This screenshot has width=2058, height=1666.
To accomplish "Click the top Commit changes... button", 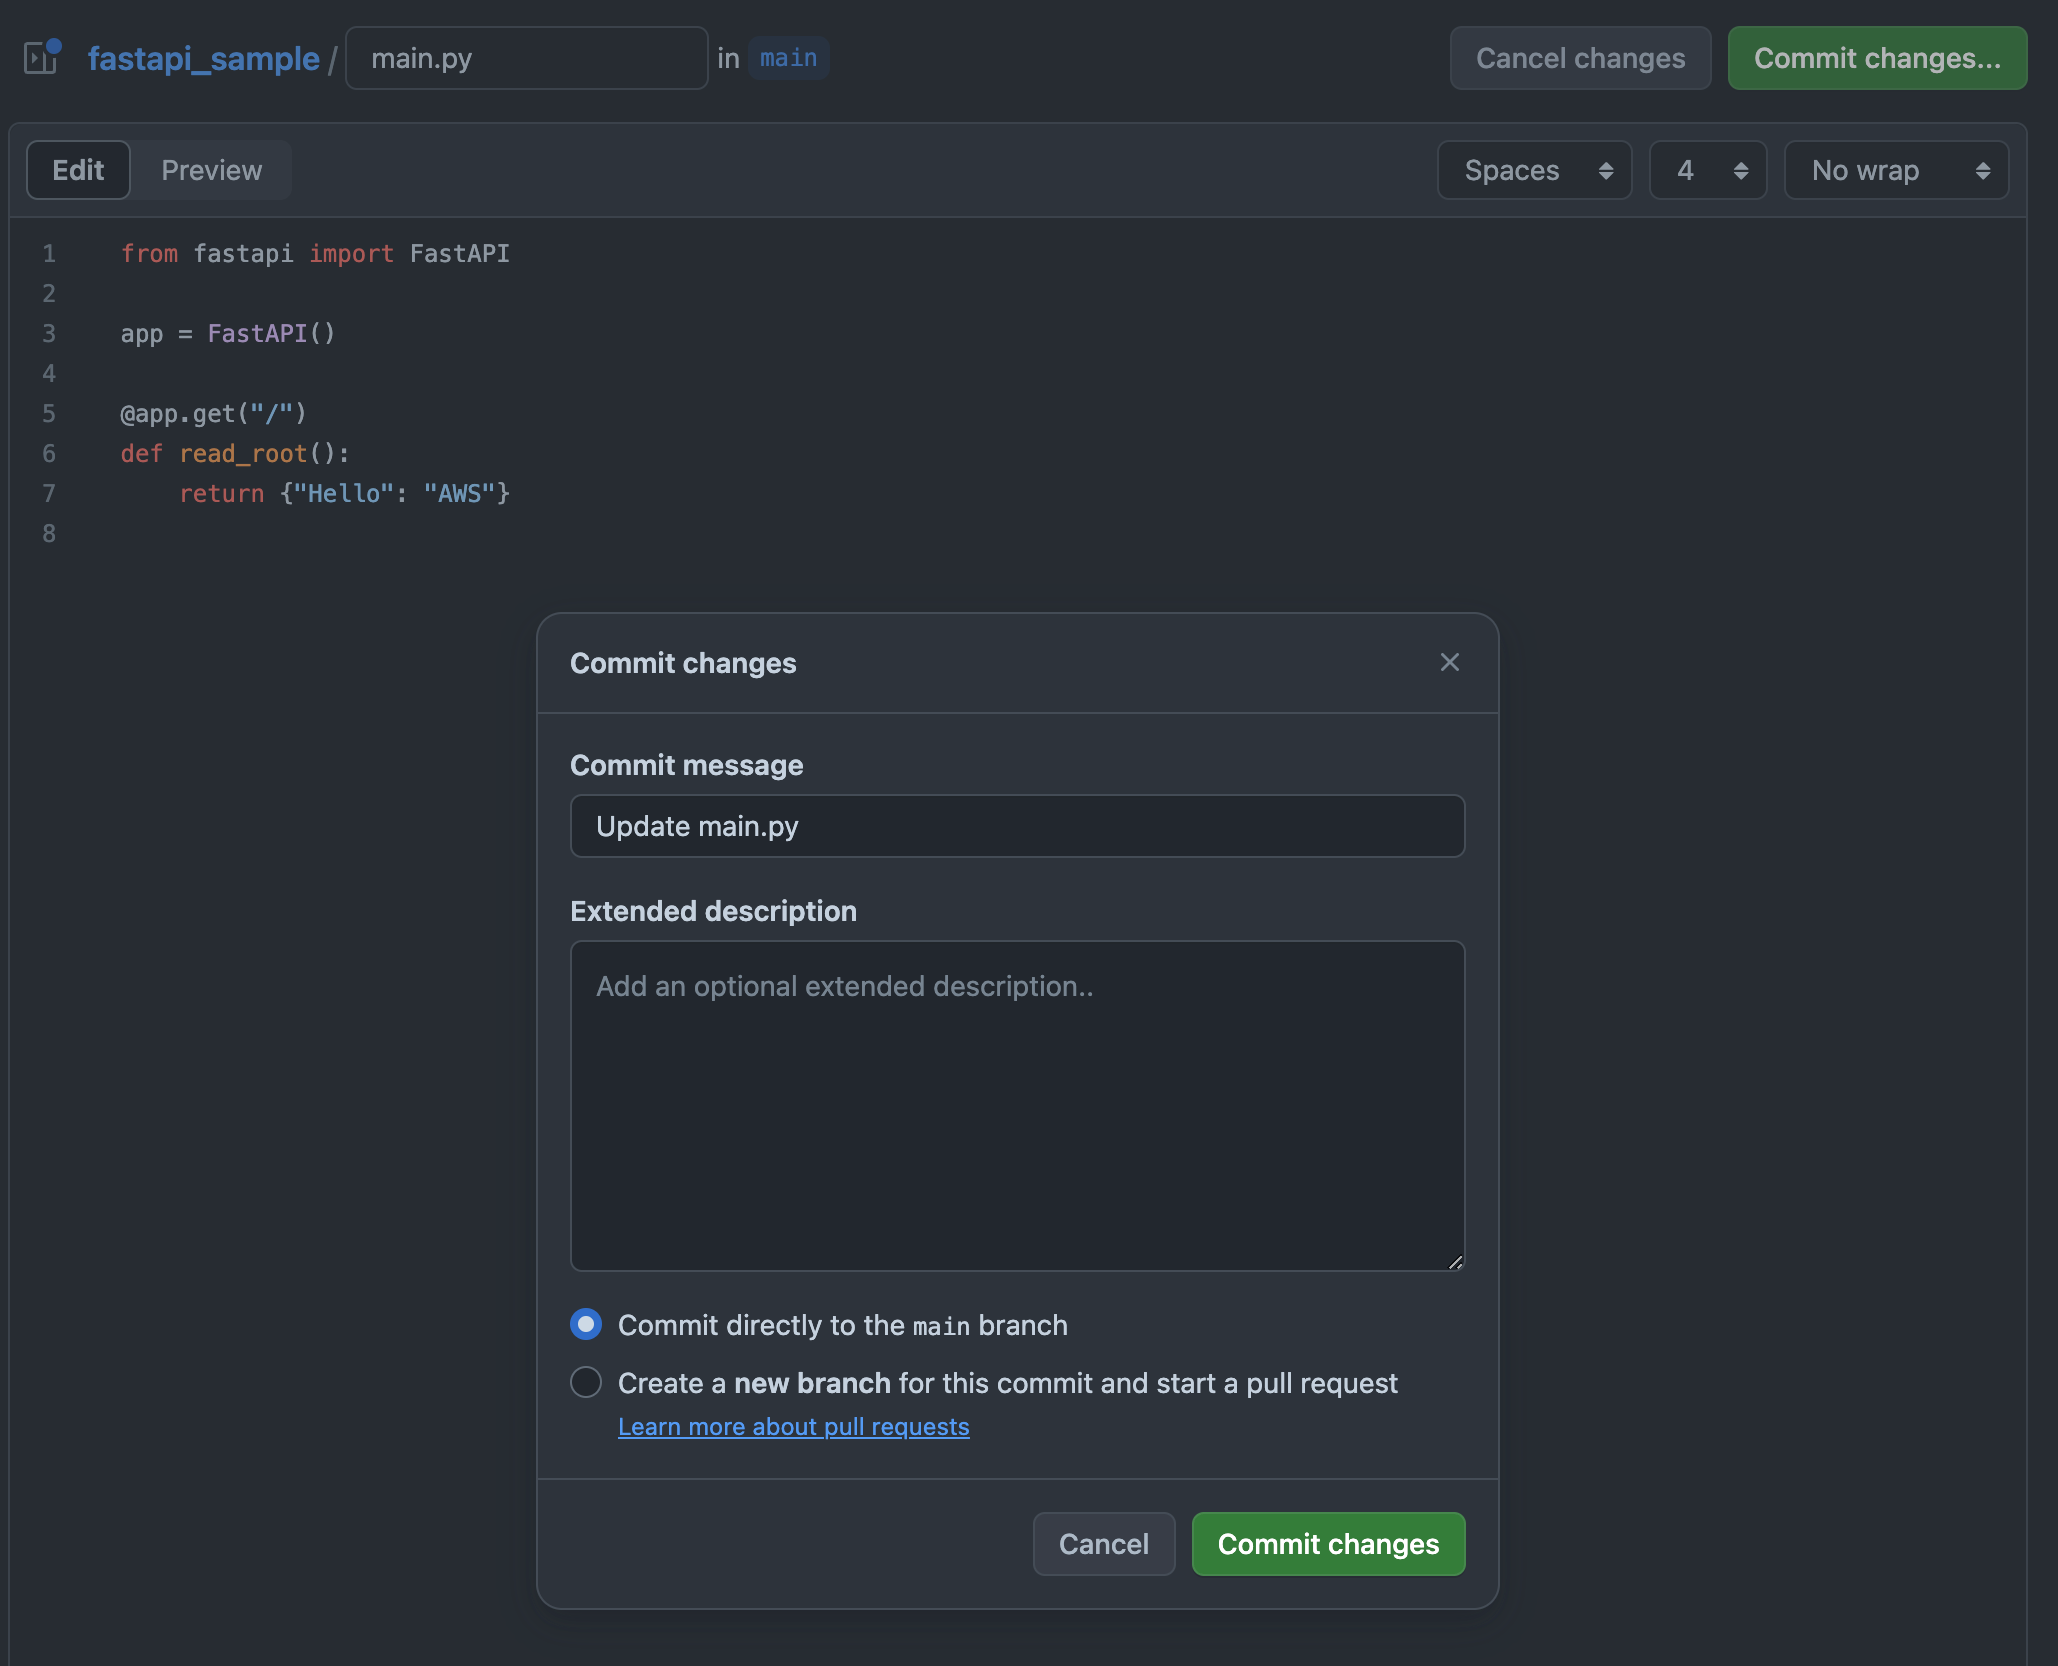I will pyautogui.click(x=1877, y=58).
